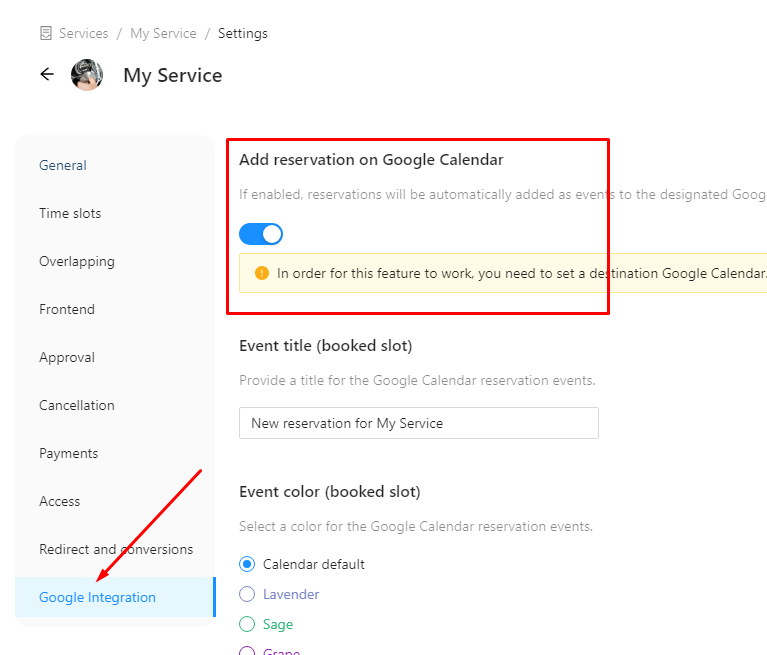The image size is (767, 655).
Task: Open the Time slots settings tab
Action: 70,213
